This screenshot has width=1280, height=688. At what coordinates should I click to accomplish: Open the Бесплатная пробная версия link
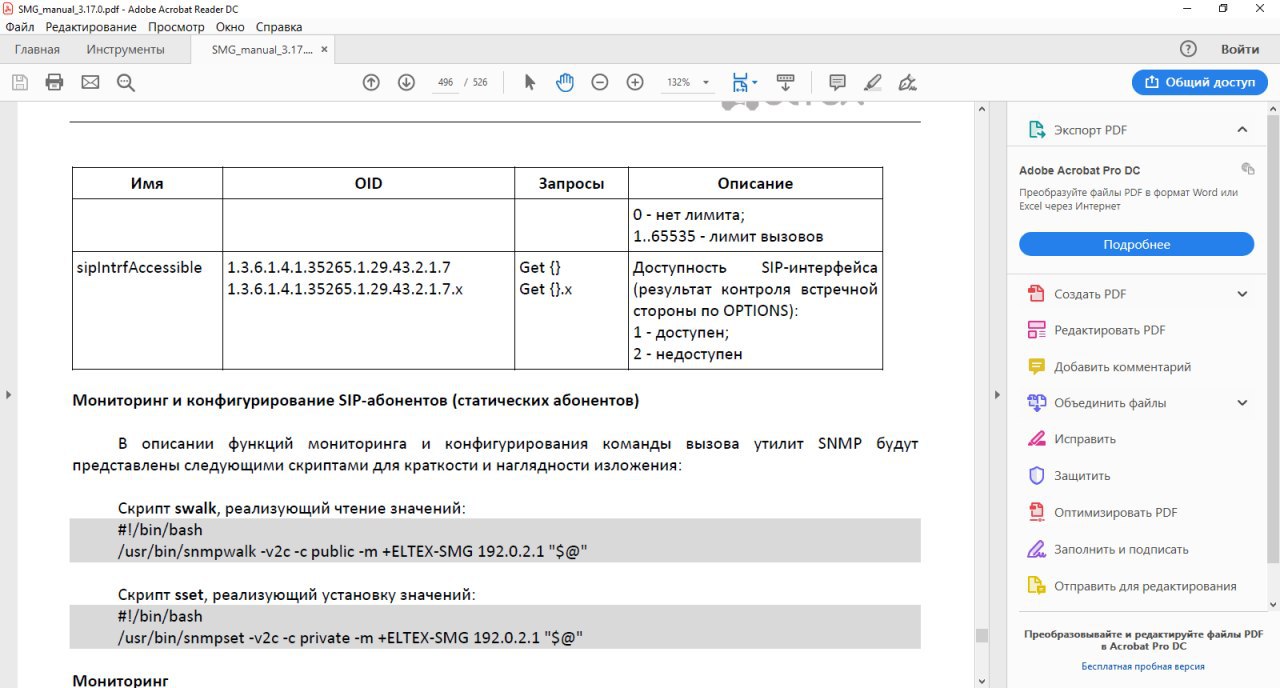(1142, 666)
